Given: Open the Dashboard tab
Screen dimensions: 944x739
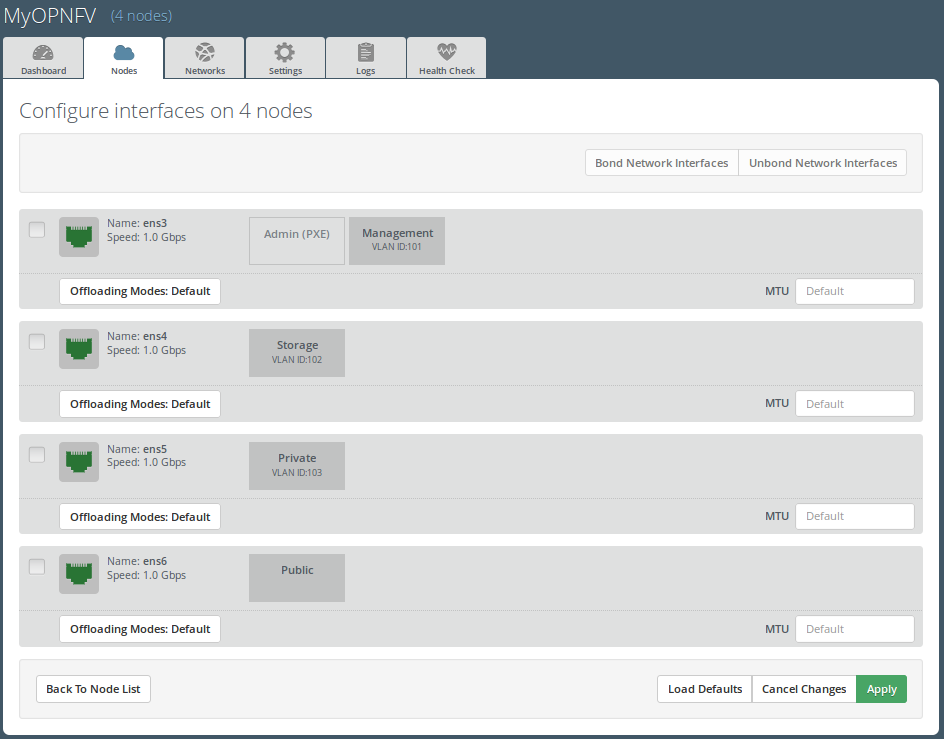Looking at the screenshot, I should (43, 59).
